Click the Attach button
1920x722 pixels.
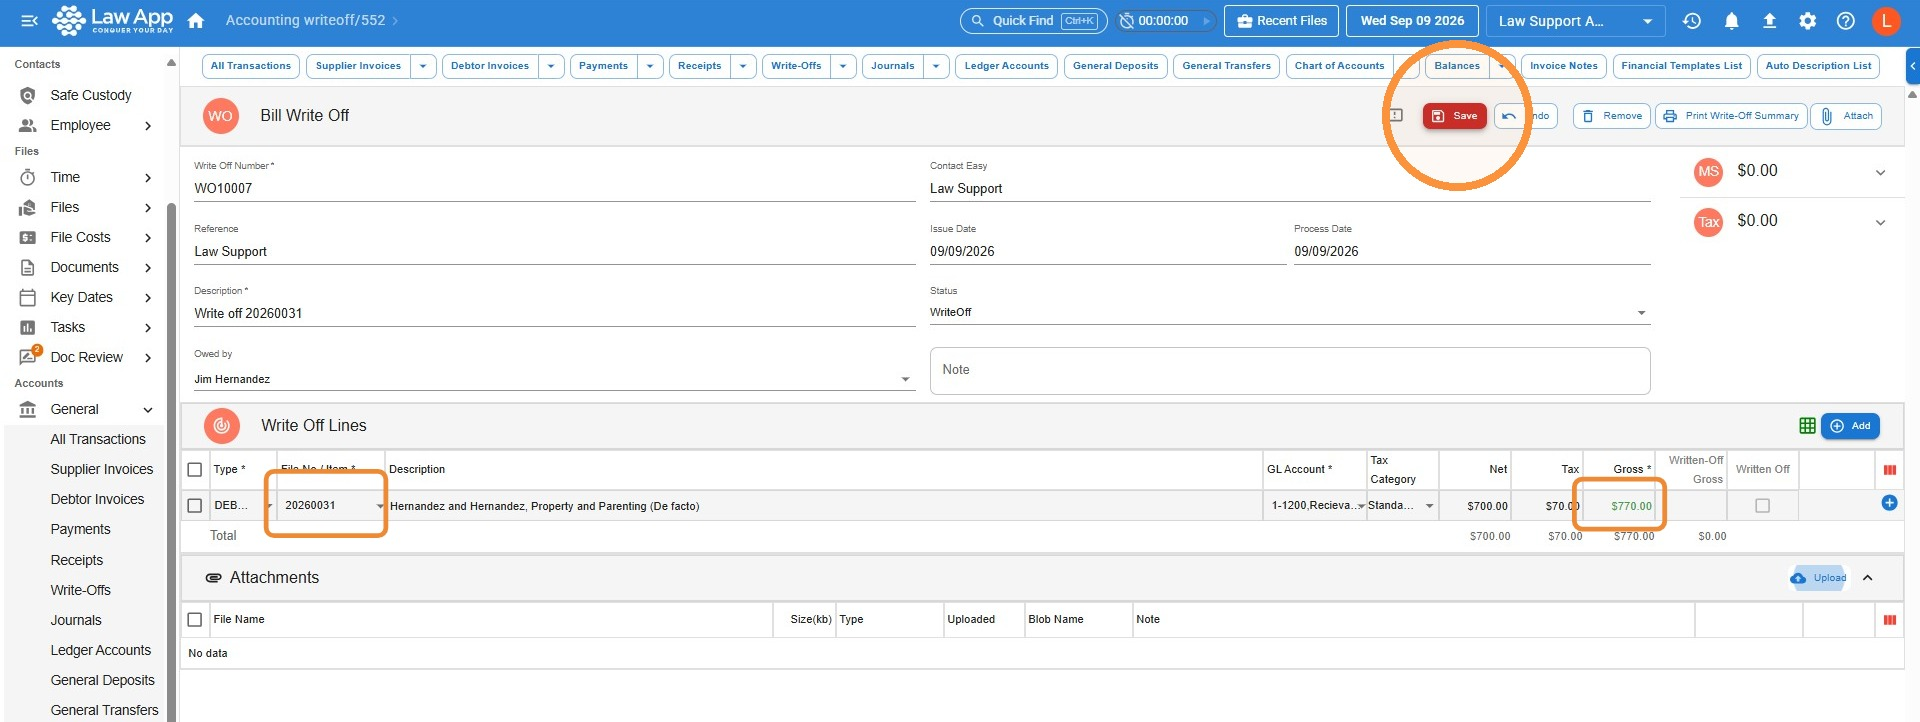[x=1846, y=116]
